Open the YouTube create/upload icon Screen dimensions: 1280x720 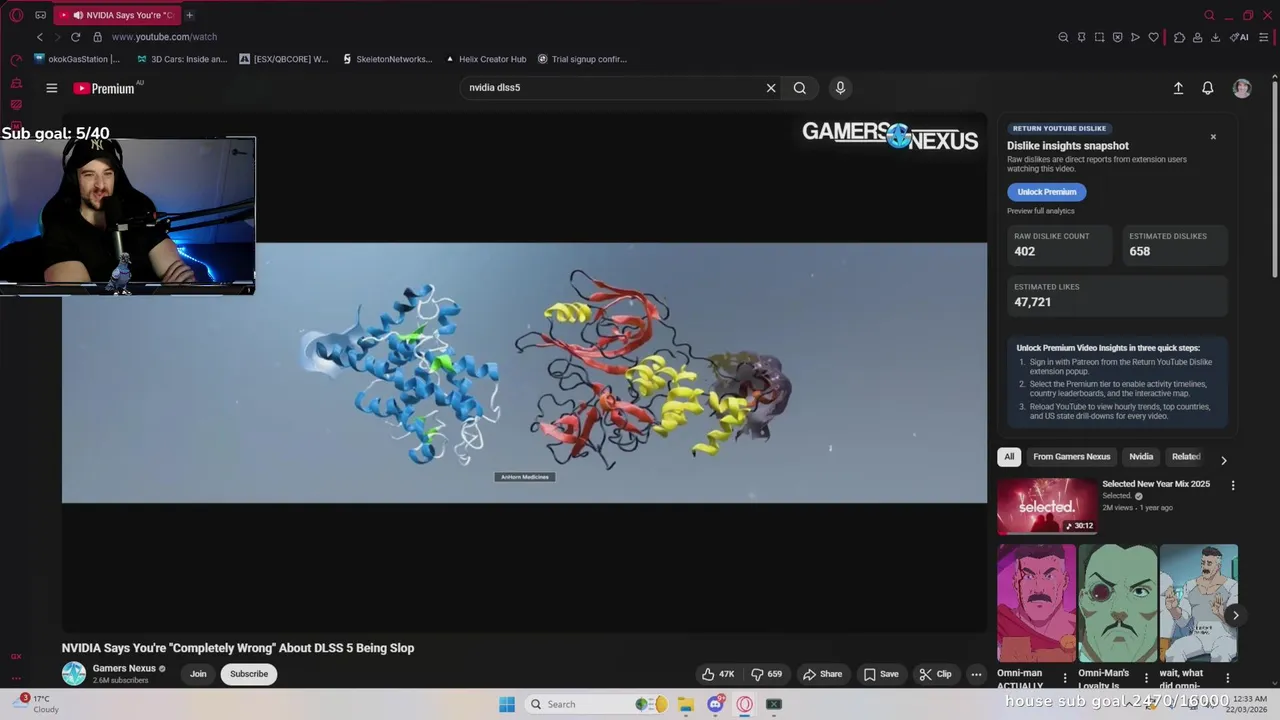click(x=1178, y=88)
